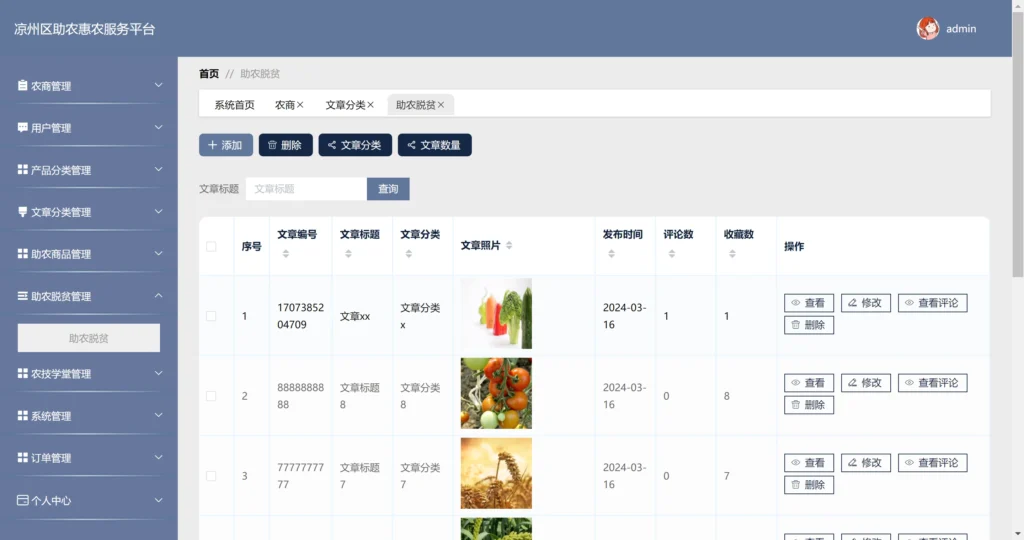The width and height of the screenshot is (1024, 540).
Task: Sort by 文章分类 column arrows
Action: [408, 253]
